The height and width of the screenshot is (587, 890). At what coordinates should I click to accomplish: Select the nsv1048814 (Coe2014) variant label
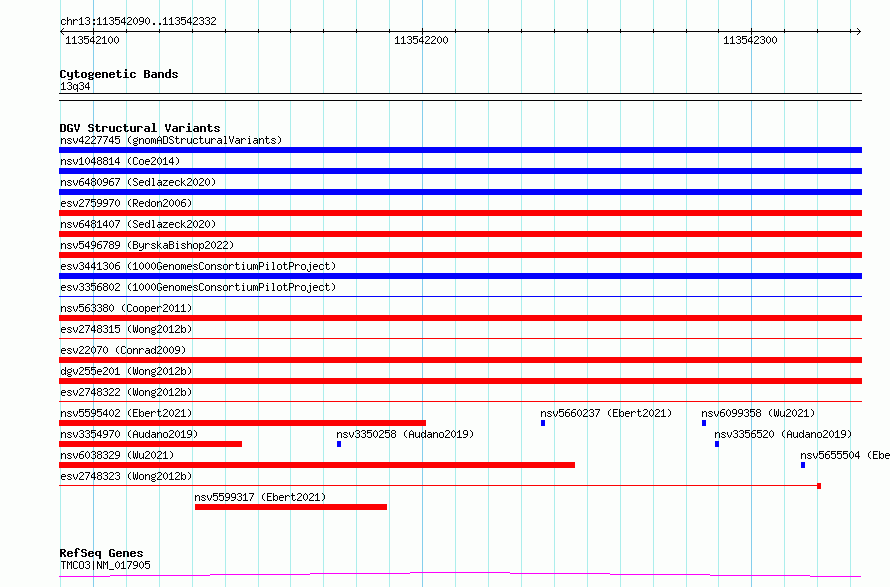pos(120,161)
